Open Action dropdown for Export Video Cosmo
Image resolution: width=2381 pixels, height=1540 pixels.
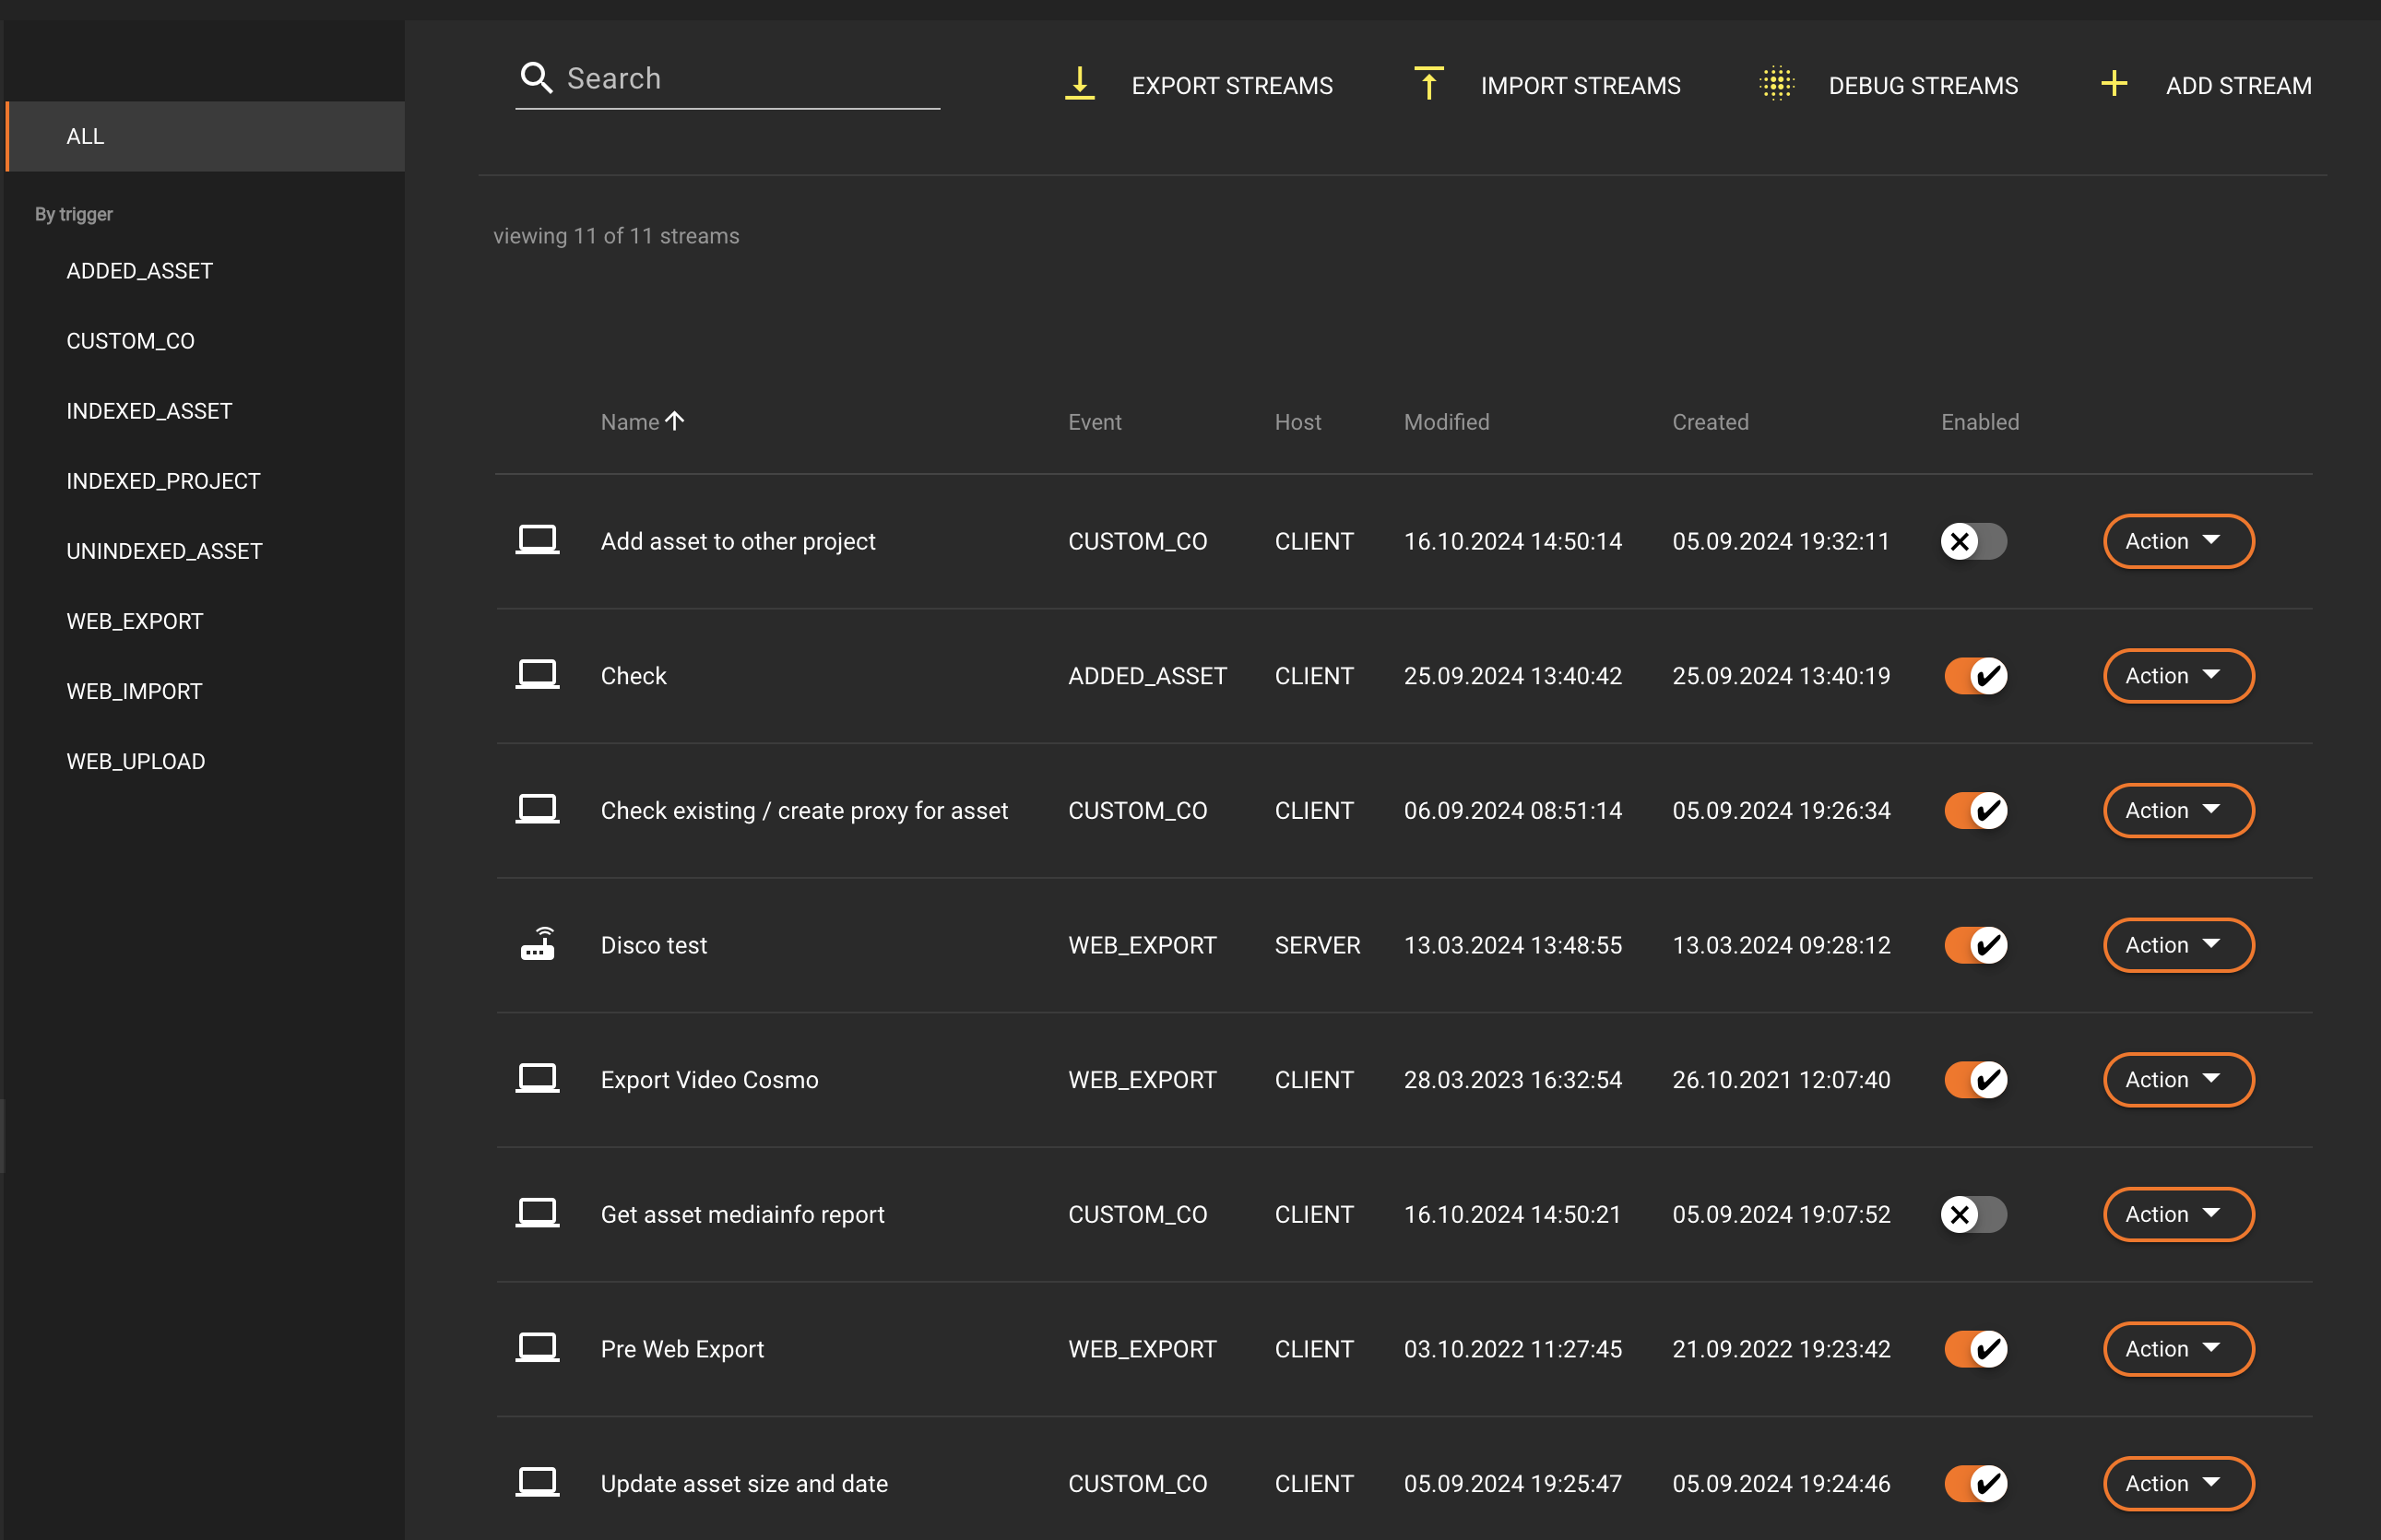(2177, 1080)
